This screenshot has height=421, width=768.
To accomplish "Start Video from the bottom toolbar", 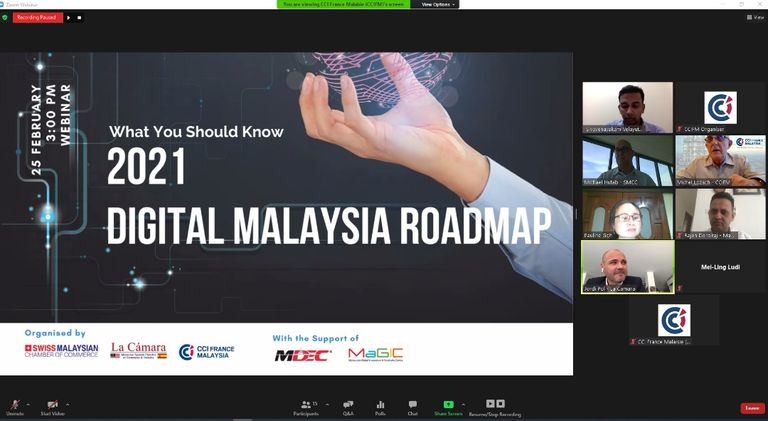I will pyautogui.click(x=53, y=405).
